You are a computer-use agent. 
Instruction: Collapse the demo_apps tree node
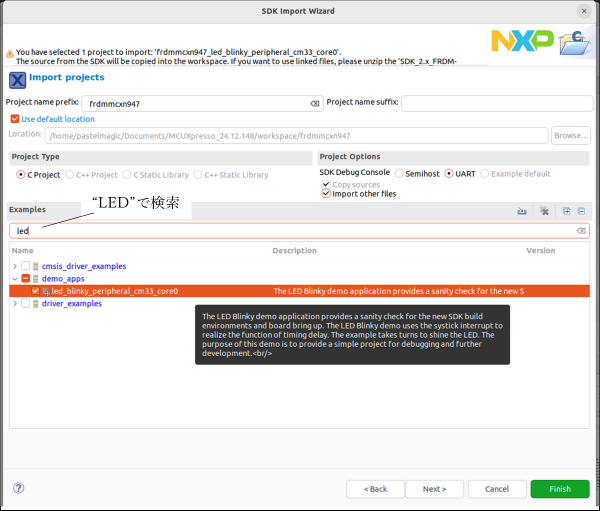click(14, 279)
